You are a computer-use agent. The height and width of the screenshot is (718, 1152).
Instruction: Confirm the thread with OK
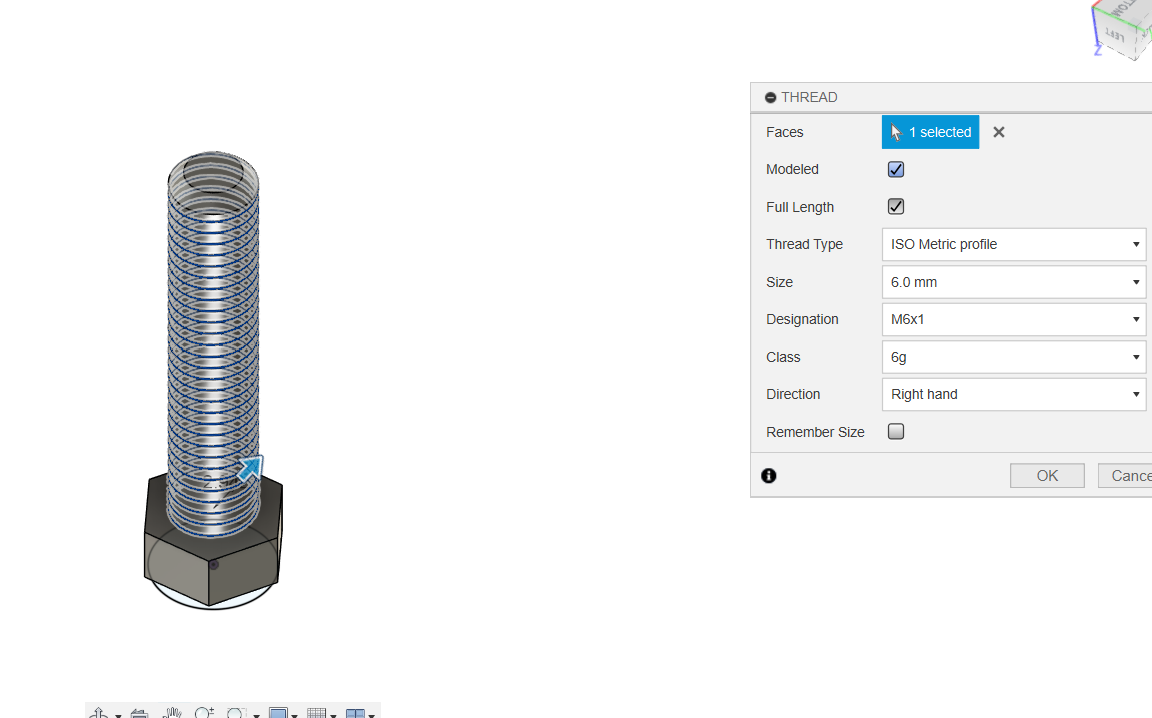pyautogui.click(x=1047, y=475)
